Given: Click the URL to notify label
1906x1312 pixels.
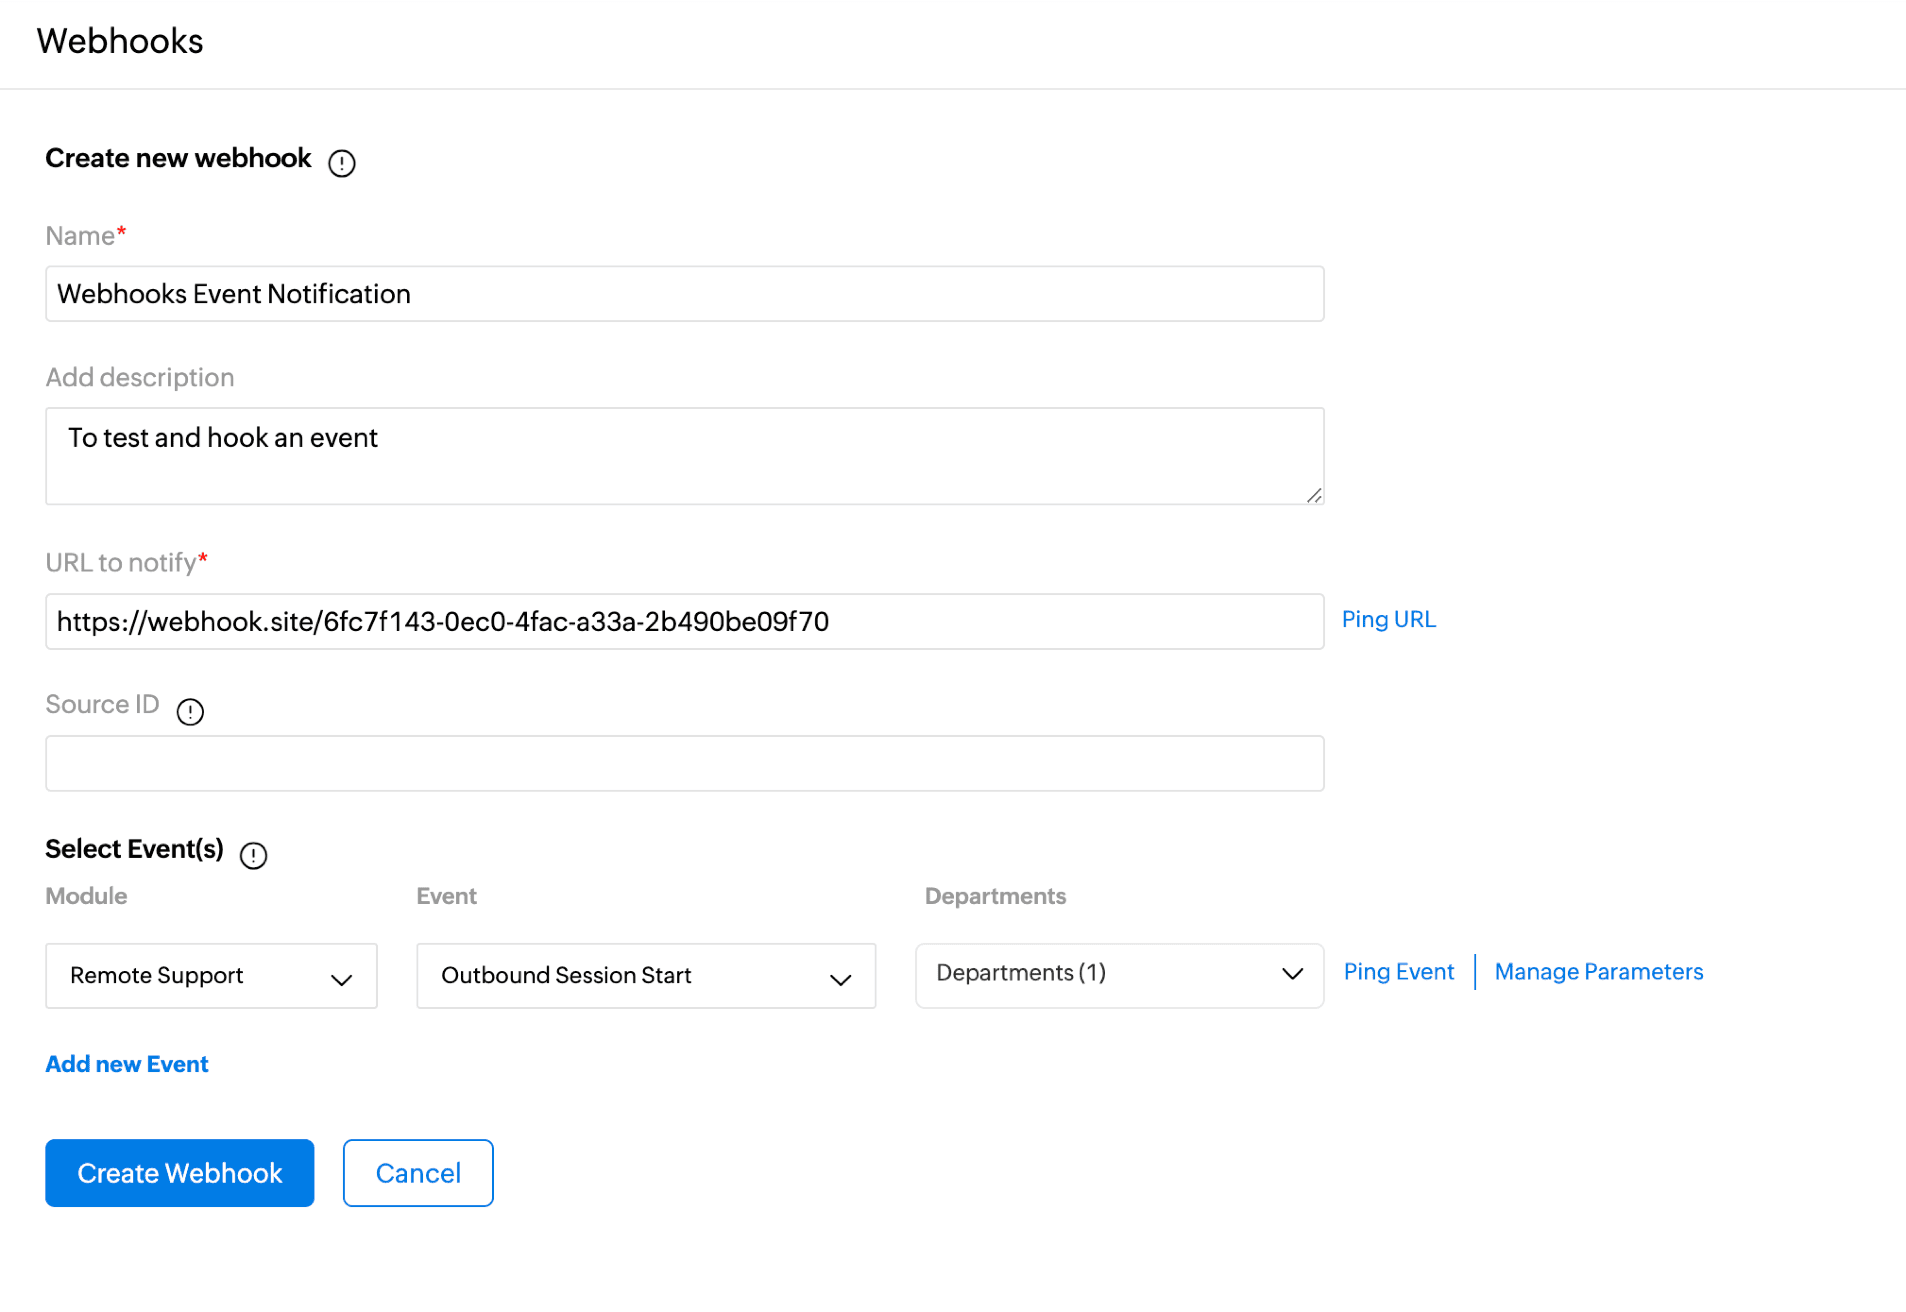Looking at the screenshot, I should click(121, 563).
